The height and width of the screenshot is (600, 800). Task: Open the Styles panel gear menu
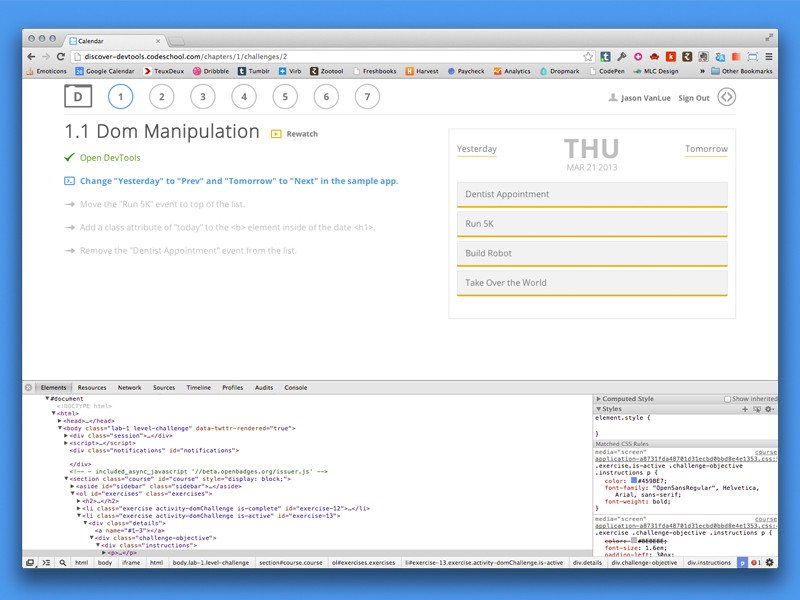769,409
